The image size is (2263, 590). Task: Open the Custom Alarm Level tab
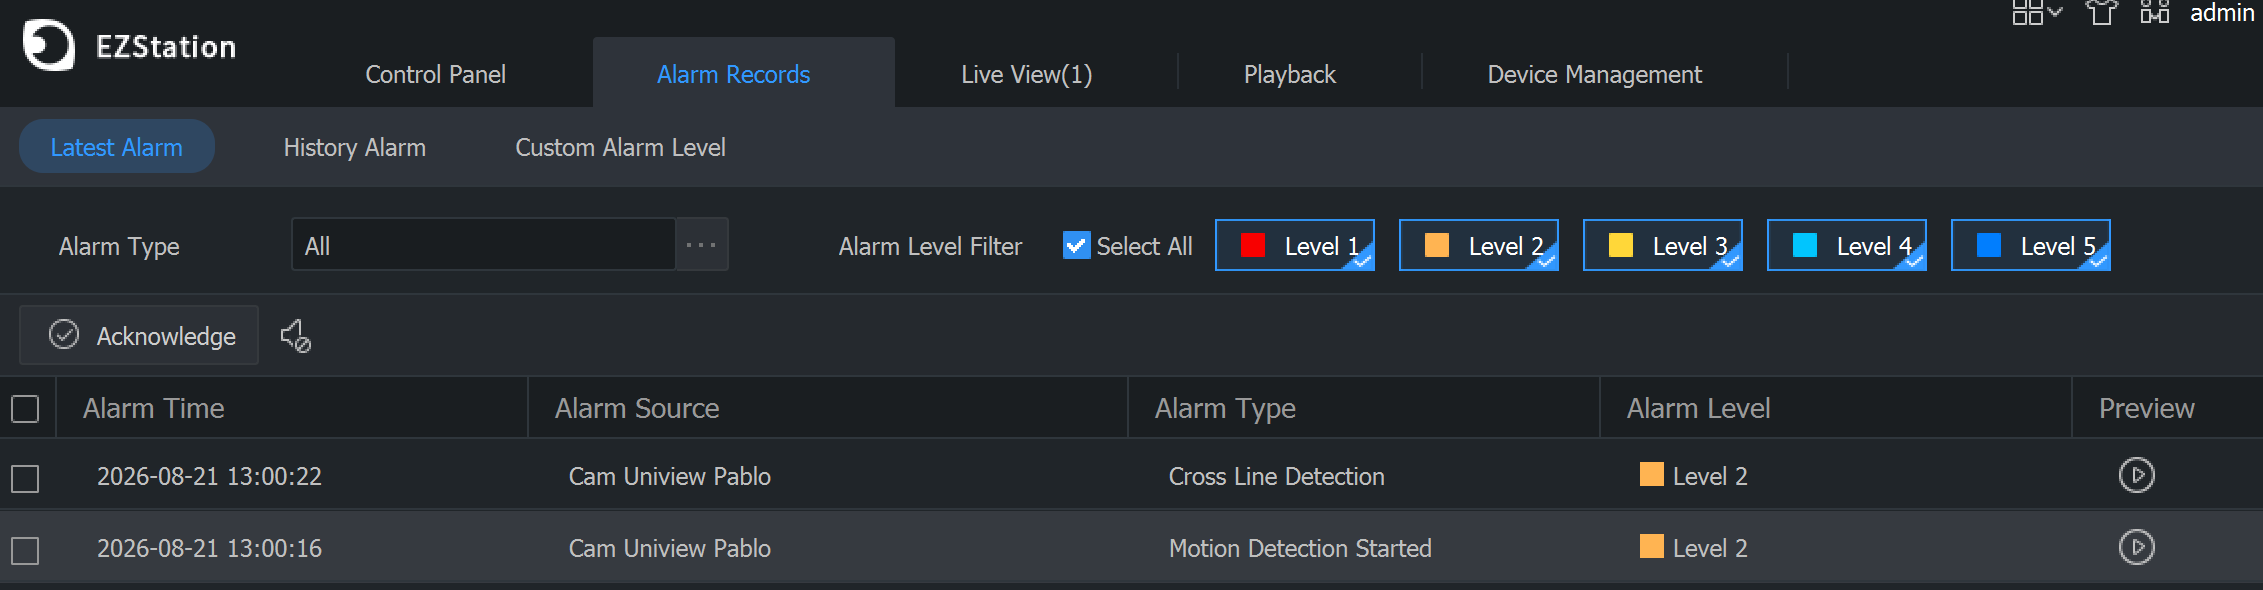pyautogui.click(x=620, y=147)
